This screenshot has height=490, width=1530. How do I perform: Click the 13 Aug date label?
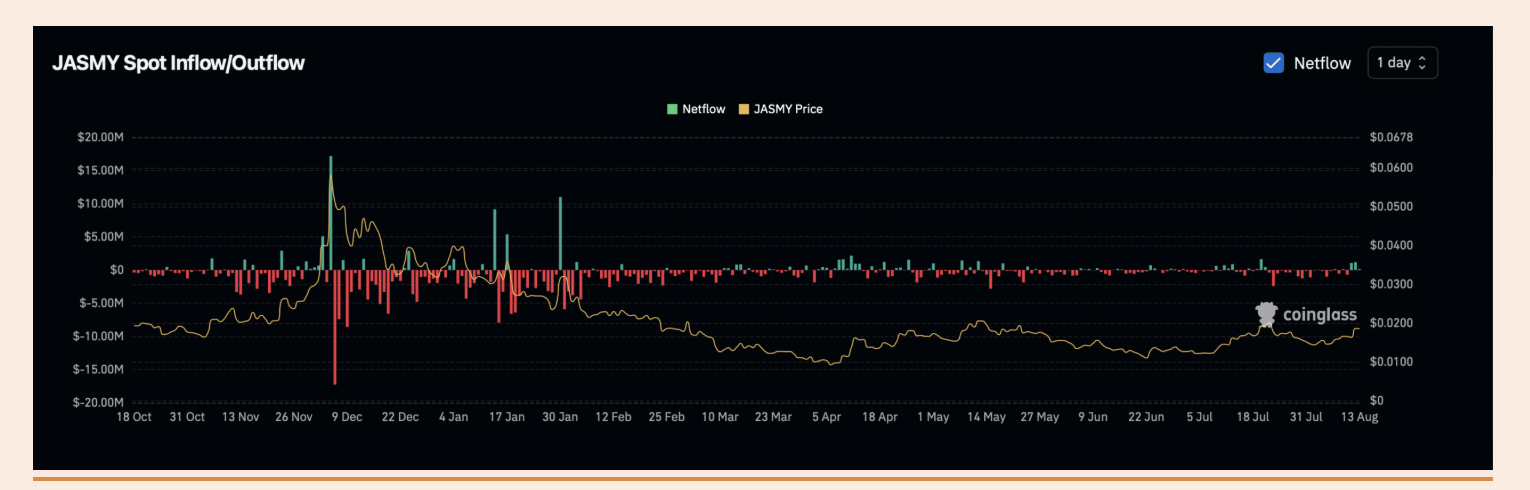pyautogui.click(x=1359, y=417)
